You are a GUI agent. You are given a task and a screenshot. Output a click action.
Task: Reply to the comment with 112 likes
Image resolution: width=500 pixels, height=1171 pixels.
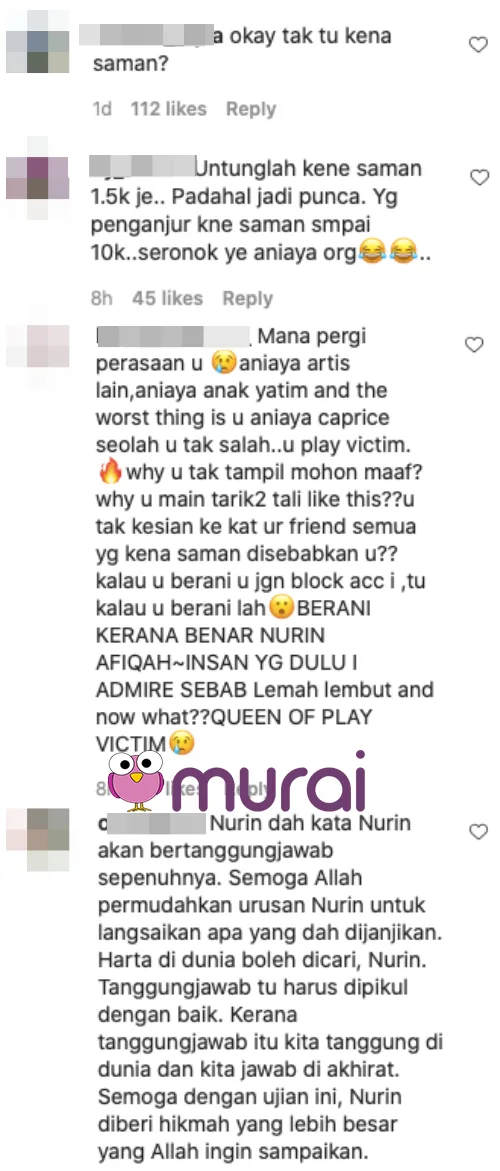tap(251, 109)
